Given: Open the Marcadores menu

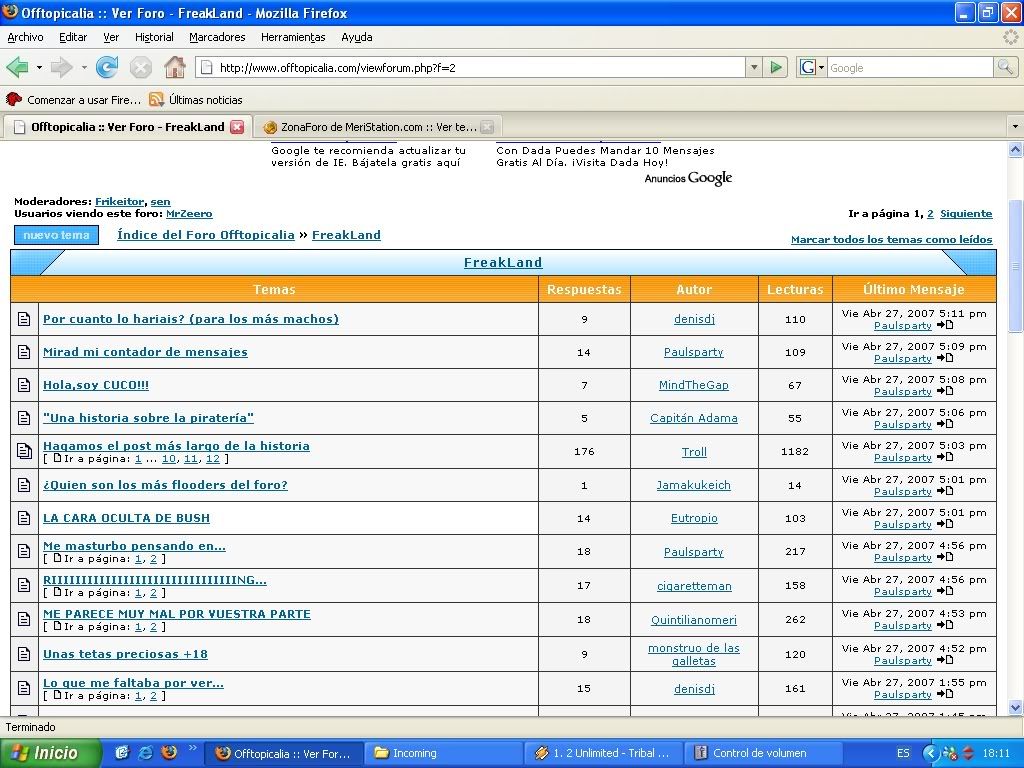Looking at the screenshot, I should (217, 37).
